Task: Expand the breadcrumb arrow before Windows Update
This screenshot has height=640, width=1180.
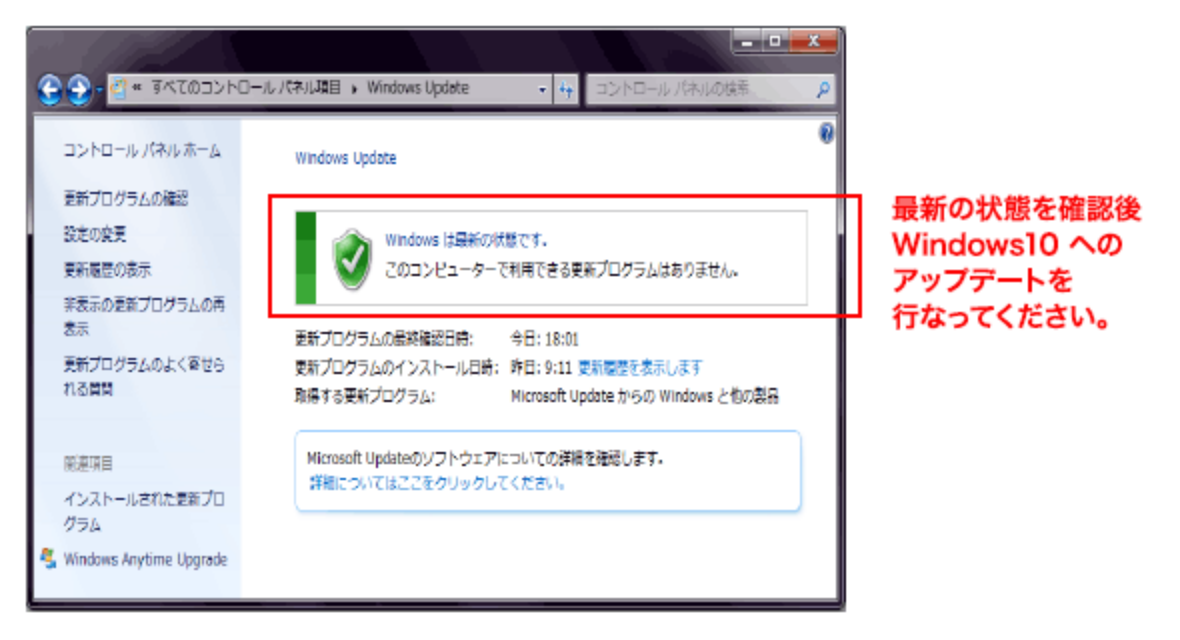Action: click(x=354, y=89)
